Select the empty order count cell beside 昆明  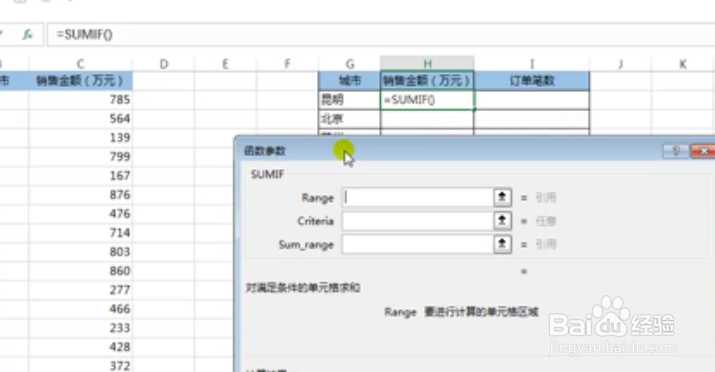point(532,100)
